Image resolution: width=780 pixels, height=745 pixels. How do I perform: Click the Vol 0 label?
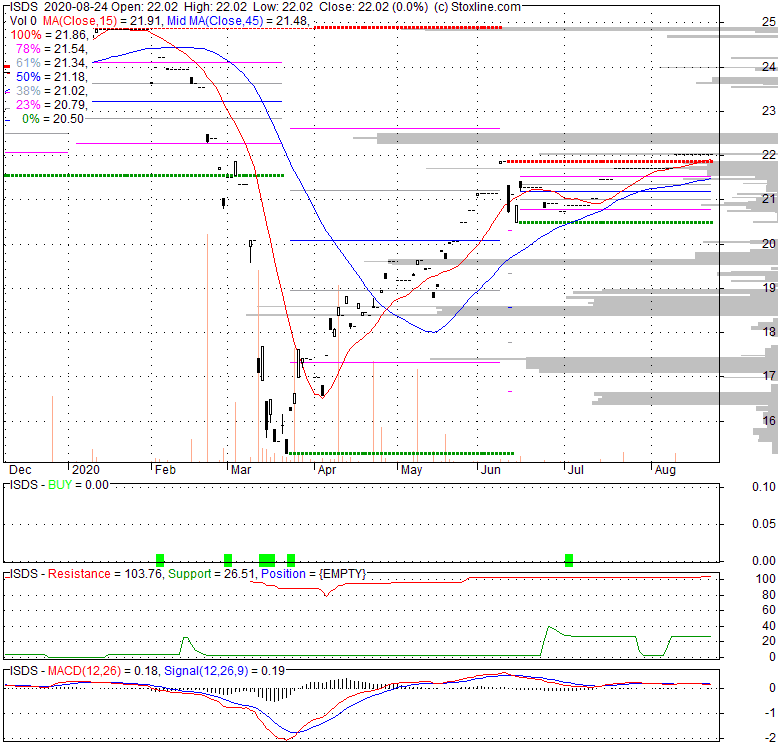point(23,21)
